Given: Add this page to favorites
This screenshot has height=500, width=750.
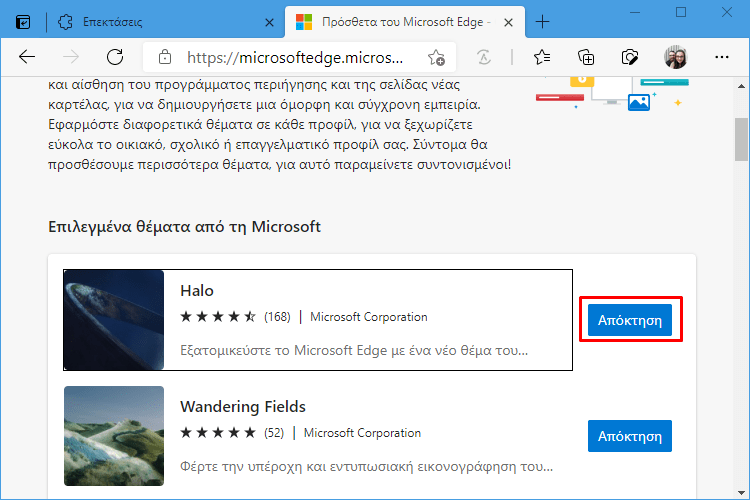Looking at the screenshot, I should pyautogui.click(x=436, y=57).
